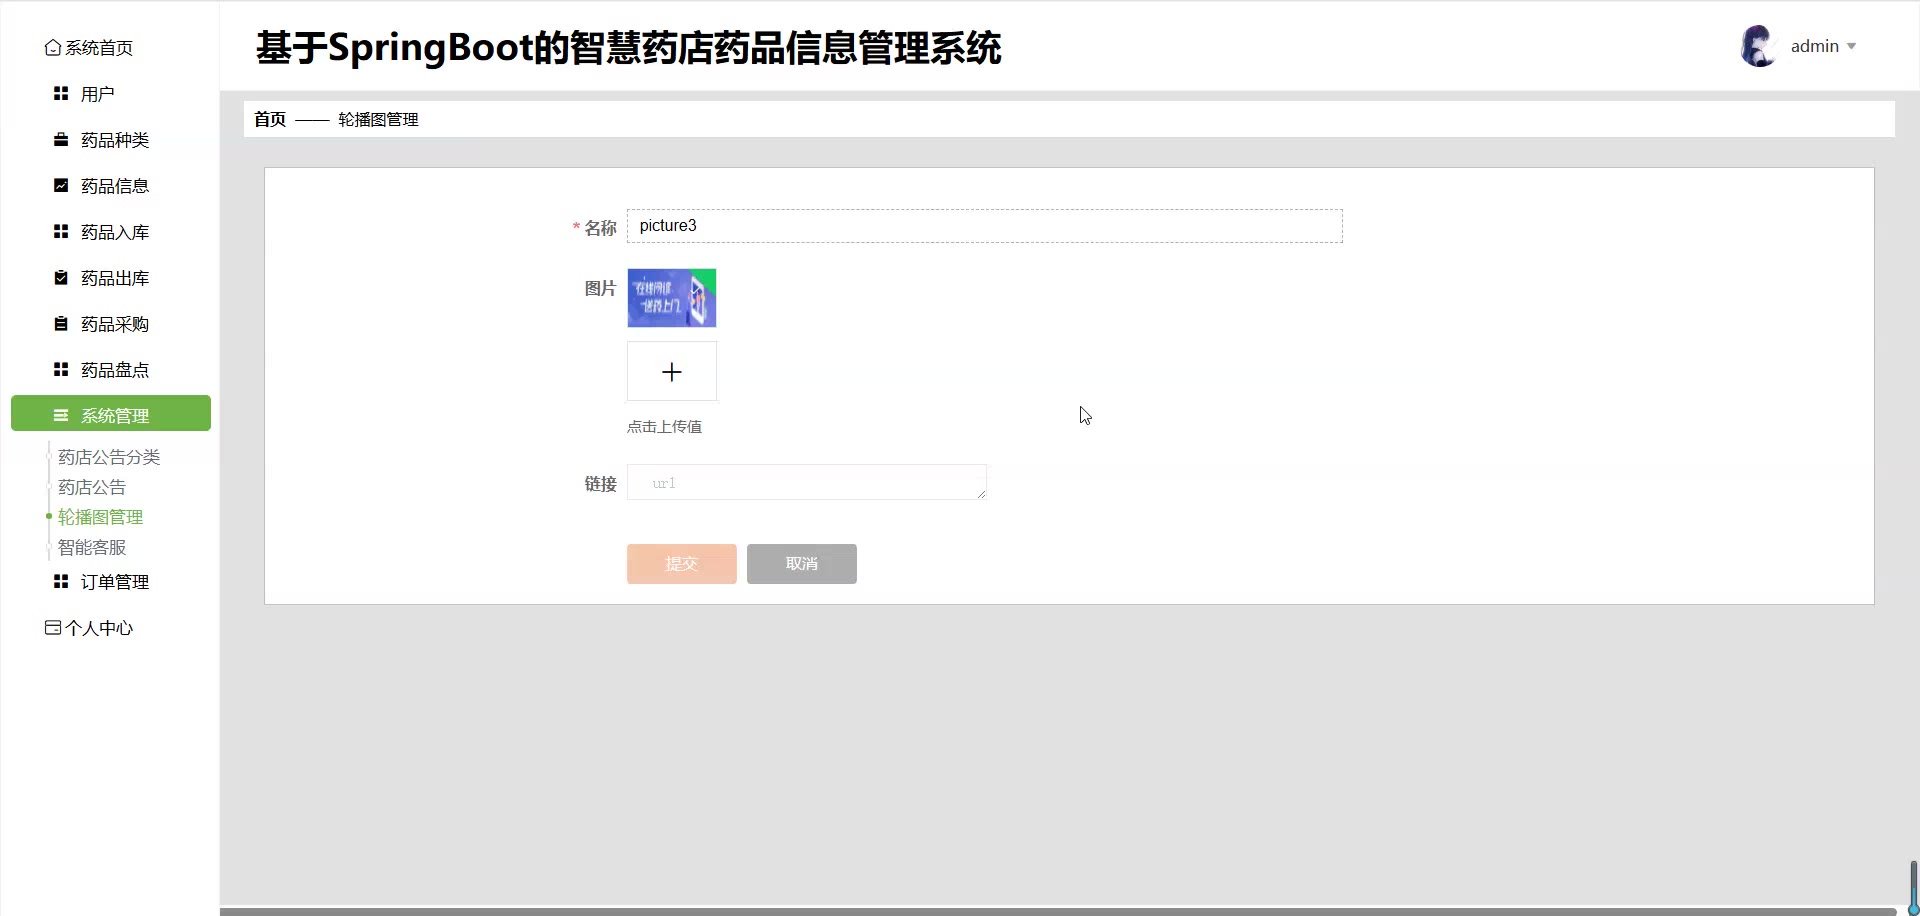Click the 点击上传值 hint text
The width and height of the screenshot is (1920, 916).
[x=664, y=426]
